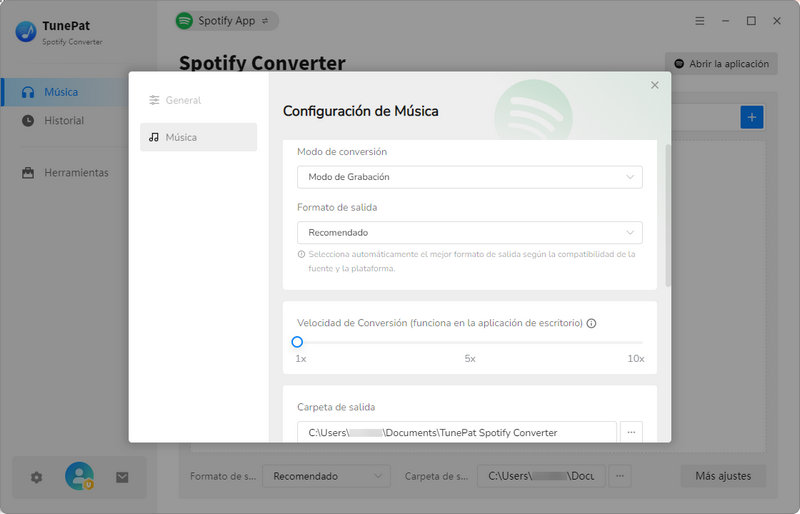This screenshot has width=800, height=514.
Task: Click the Carpeta de salida path field
Action: (x=457, y=432)
